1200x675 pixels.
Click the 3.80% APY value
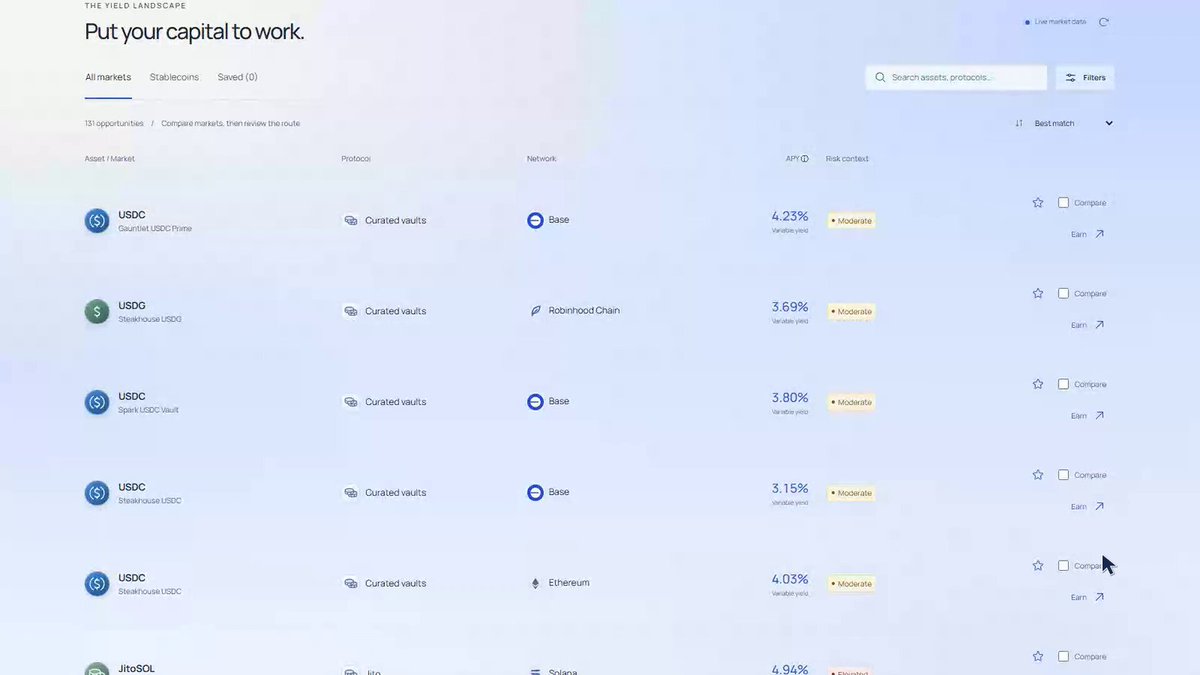point(790,398)
